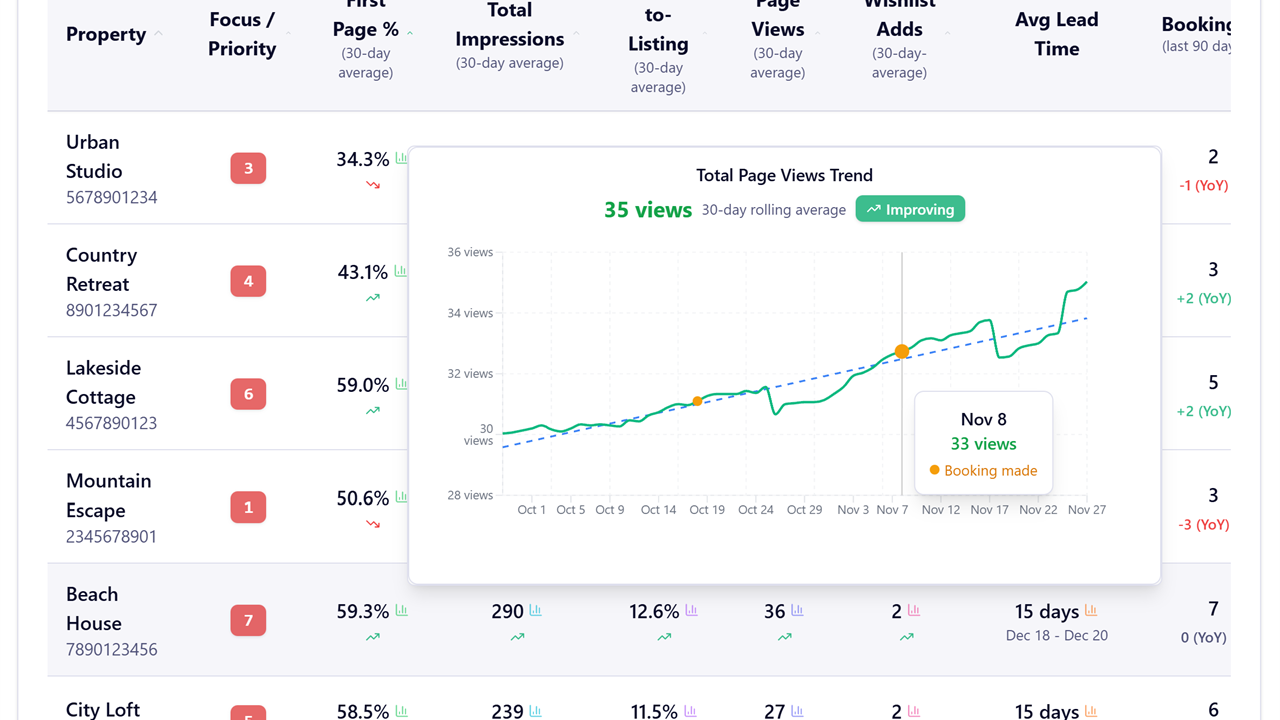Click property ID 8901234567
The width and height of the screenshot is (1280, 720).
point(112,310)
